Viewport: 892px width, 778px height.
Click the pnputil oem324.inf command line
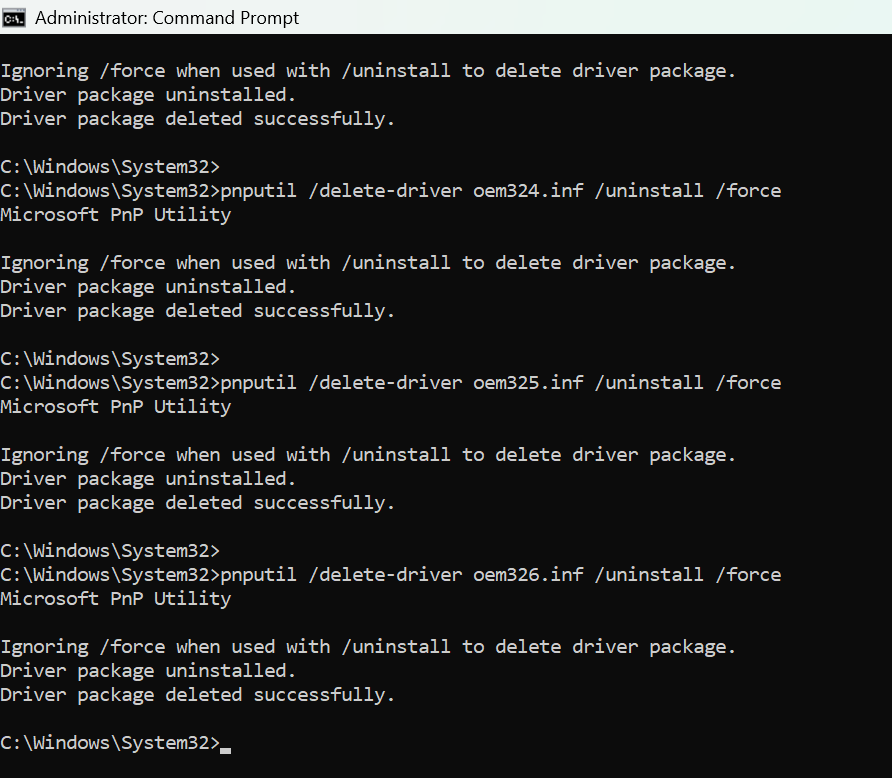(390, 191)
